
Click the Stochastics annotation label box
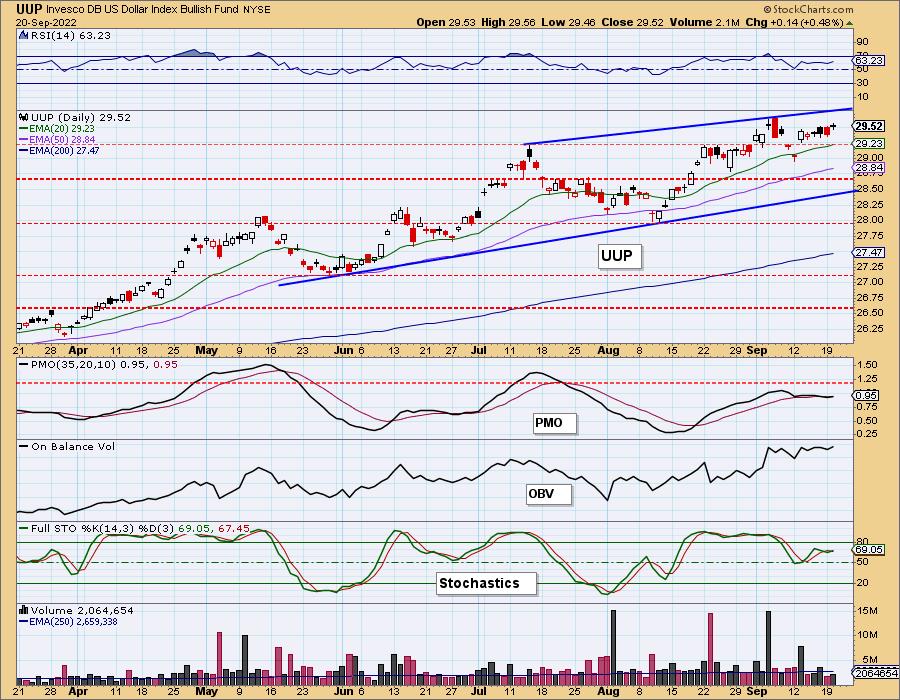click(486, 584)
